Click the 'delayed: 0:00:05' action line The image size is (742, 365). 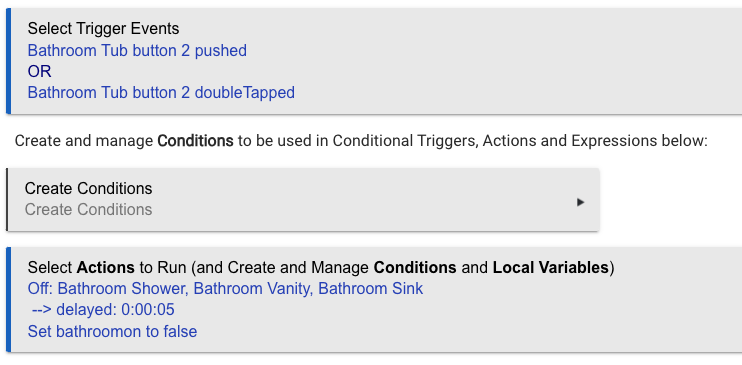pyautogui.click(x=103, y=310)
